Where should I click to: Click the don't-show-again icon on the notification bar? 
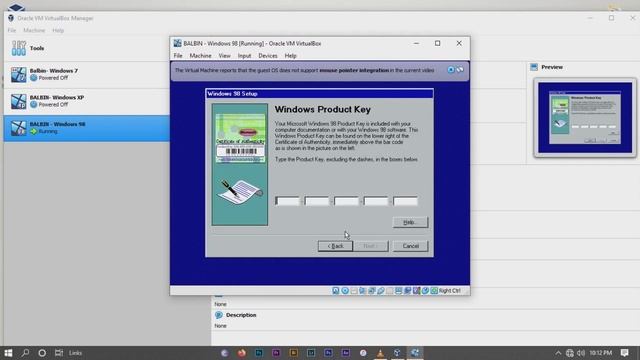[460, 70]
